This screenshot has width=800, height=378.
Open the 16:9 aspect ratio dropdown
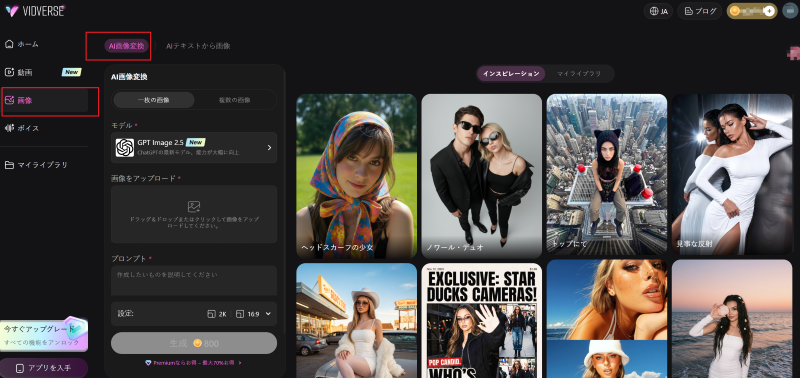[x=254, y=314]
